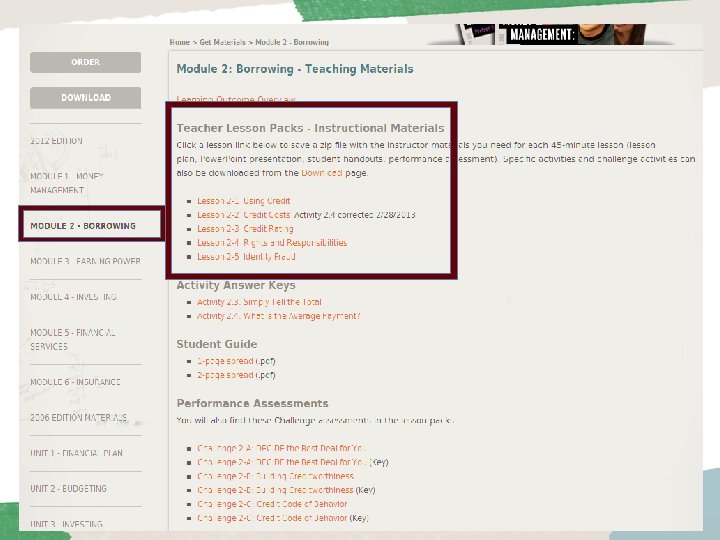Follow the Download page link in paragraph

point(321,173)
